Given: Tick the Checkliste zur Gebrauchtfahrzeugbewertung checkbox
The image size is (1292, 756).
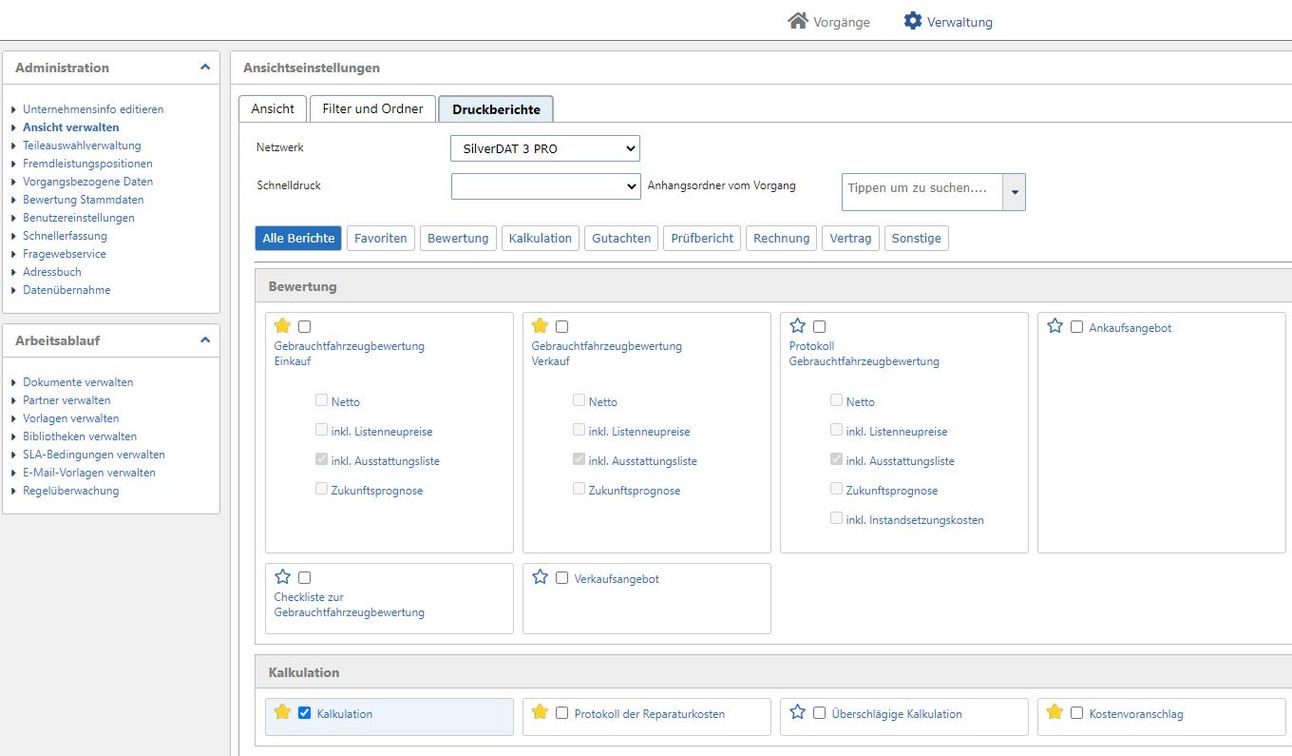Looking at the screenshot, I should (x=305, y=578).
